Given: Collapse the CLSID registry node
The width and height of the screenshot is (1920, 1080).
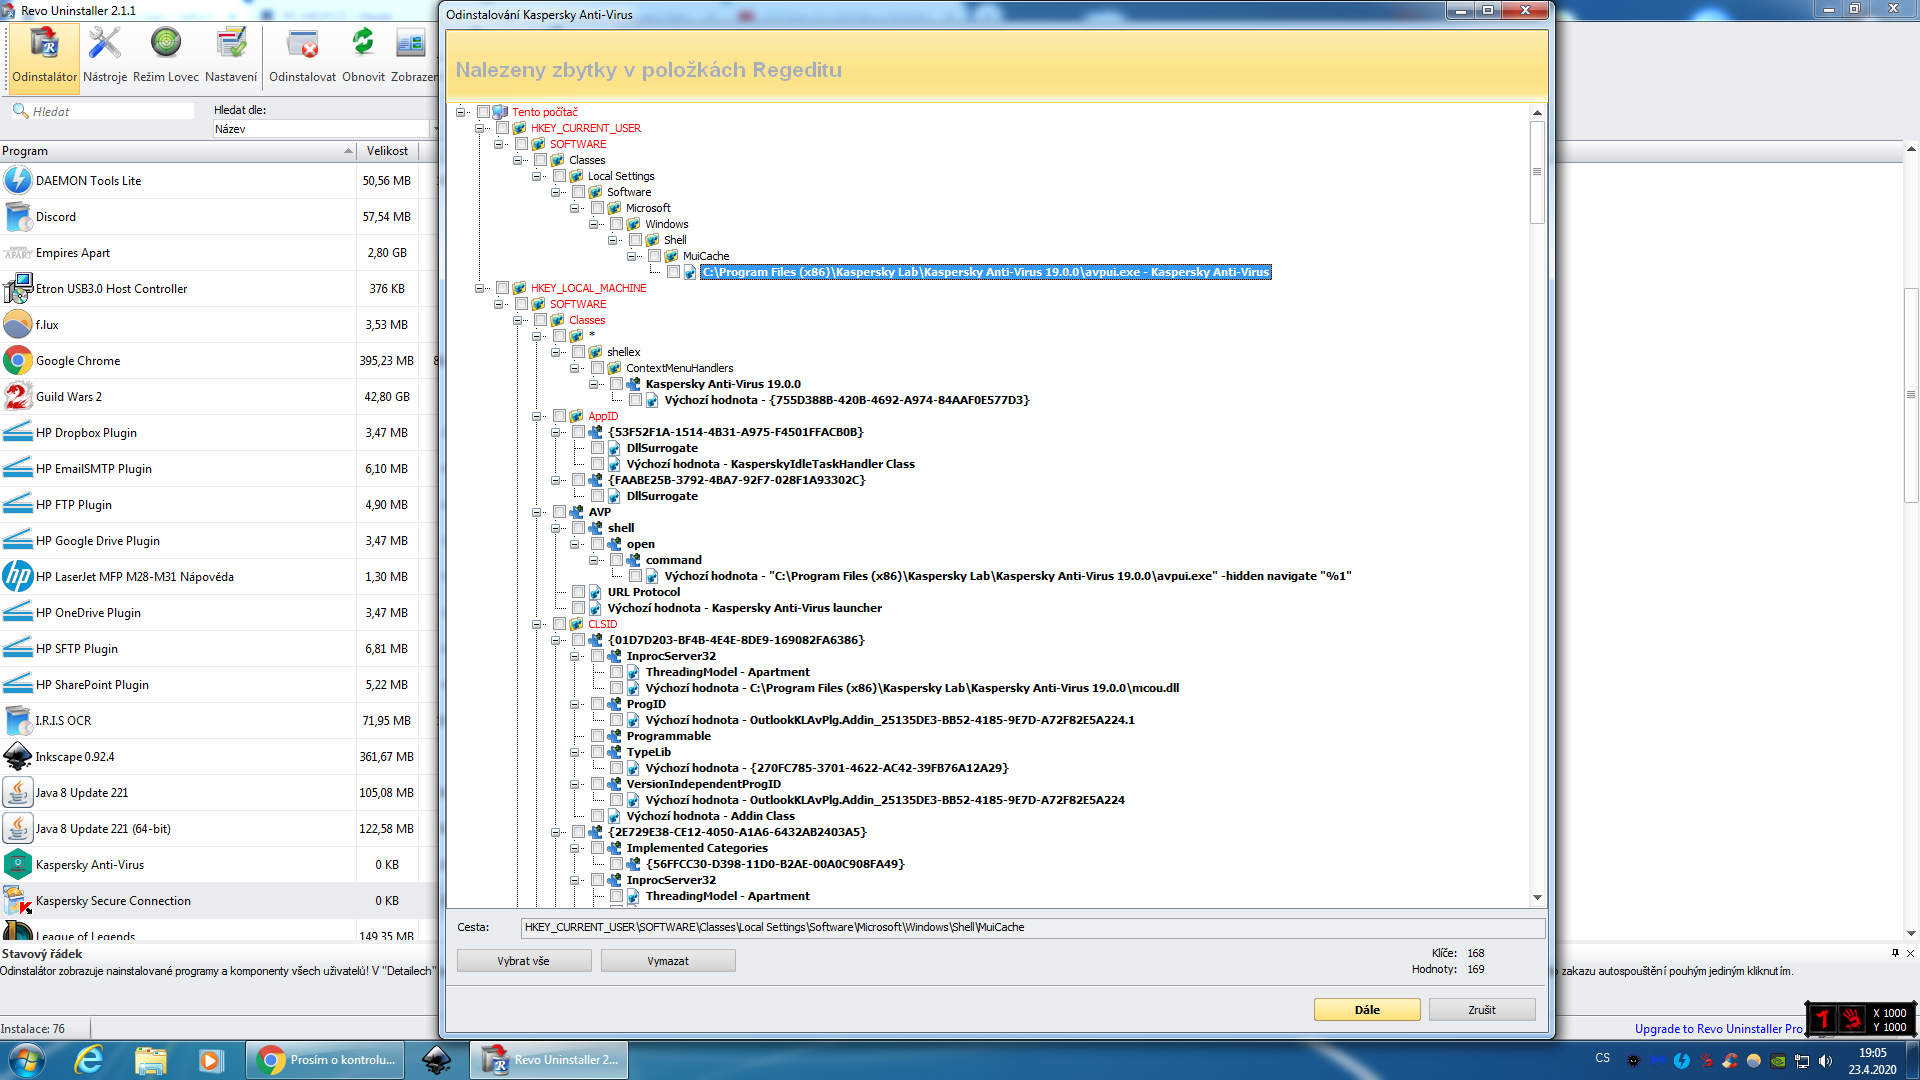Looking at the screenshot, I should [x=537, y=624].
